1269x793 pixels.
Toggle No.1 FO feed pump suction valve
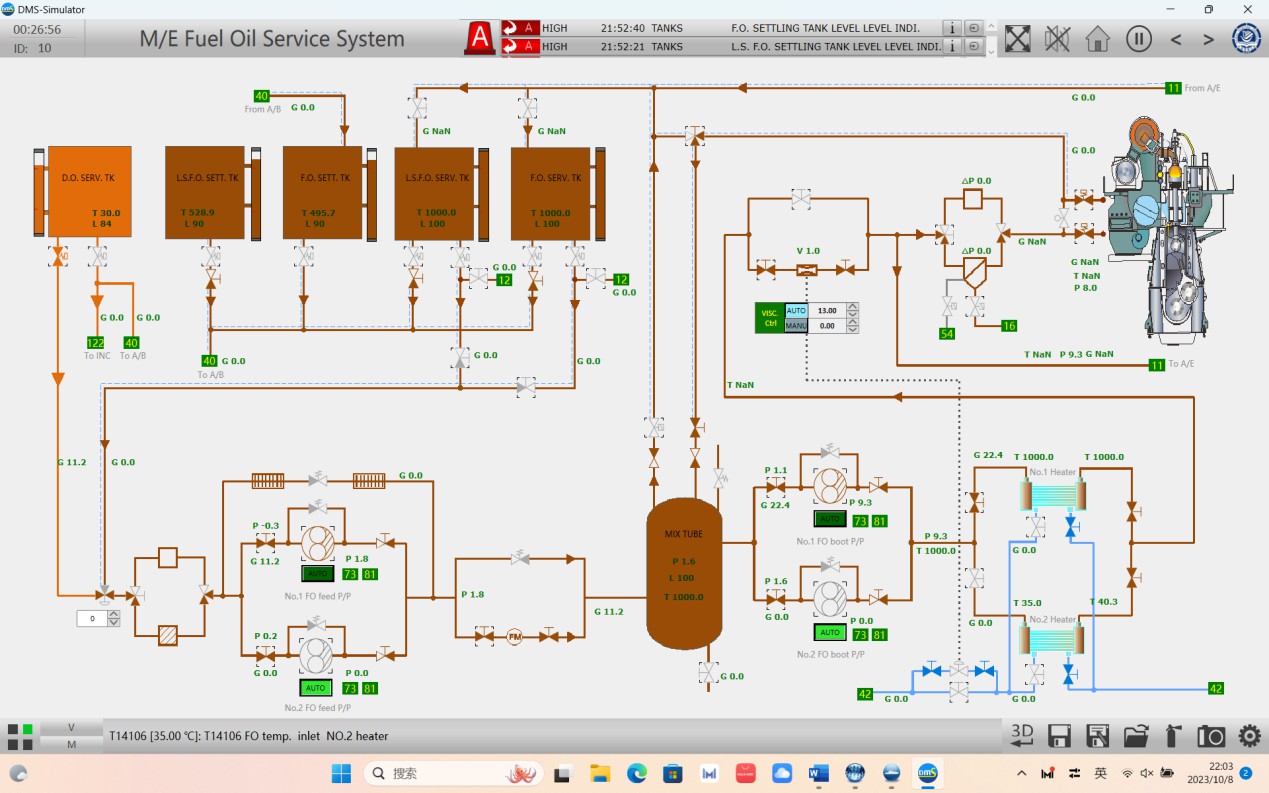pos(265,542)
